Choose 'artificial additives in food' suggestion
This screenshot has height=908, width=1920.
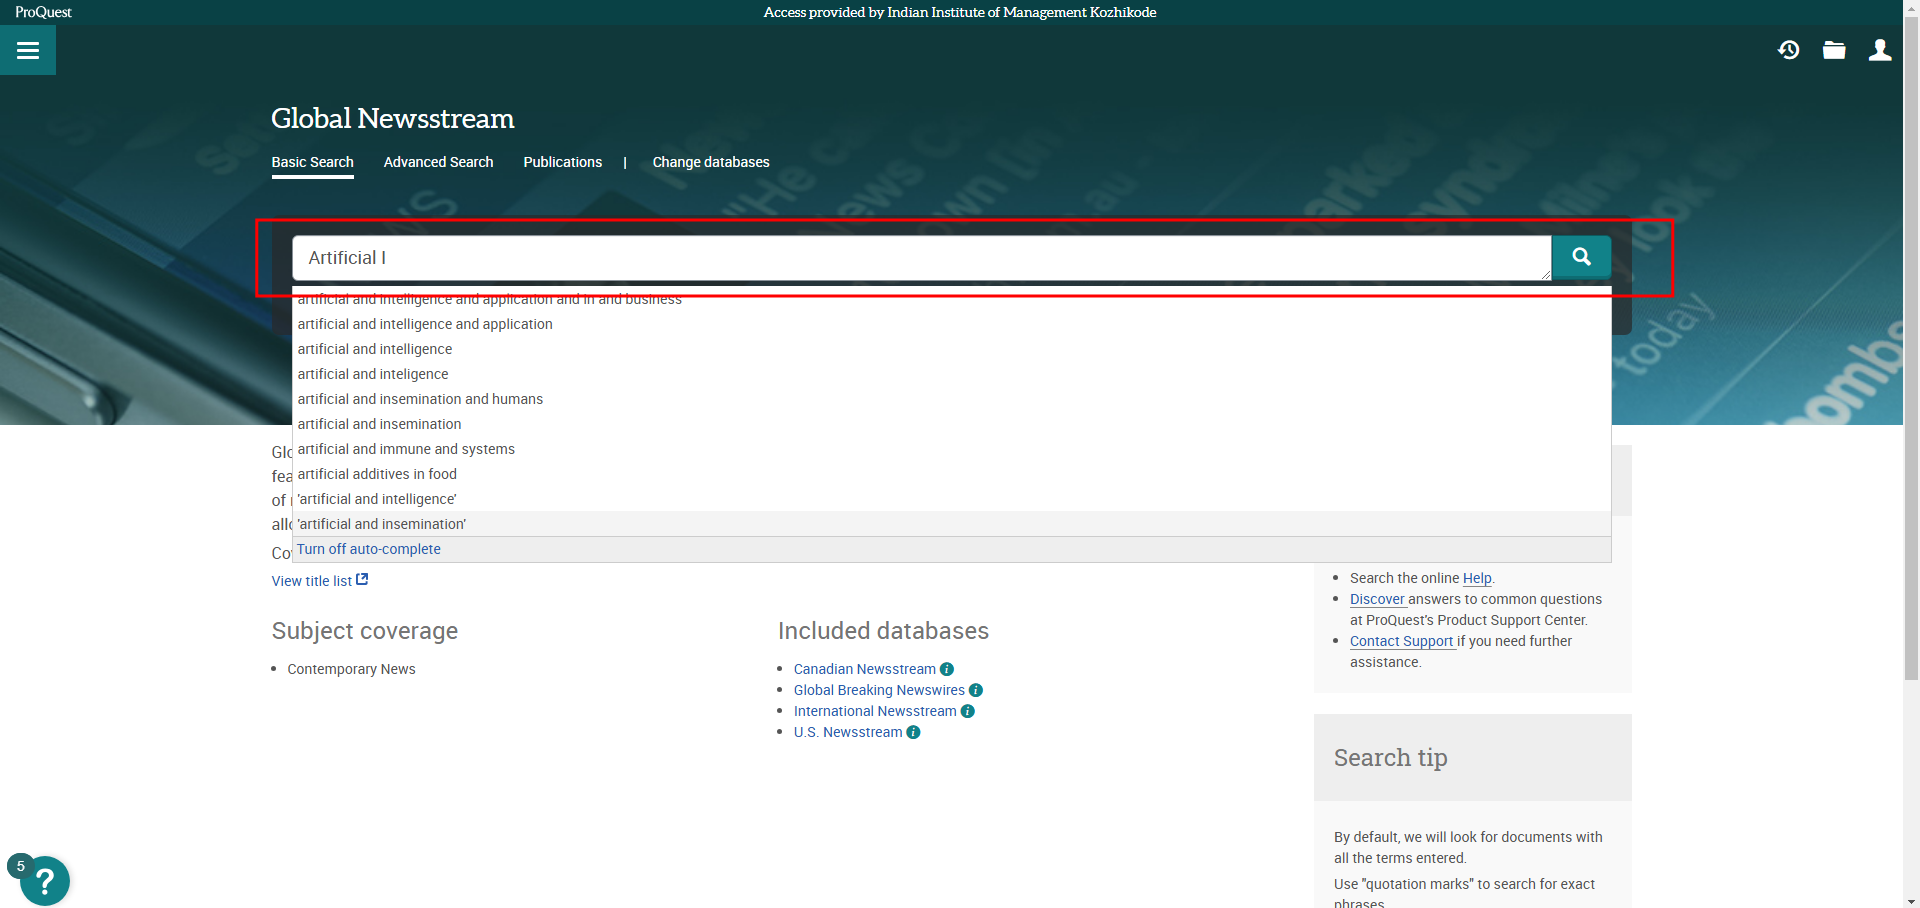click(x=377, y=474)
